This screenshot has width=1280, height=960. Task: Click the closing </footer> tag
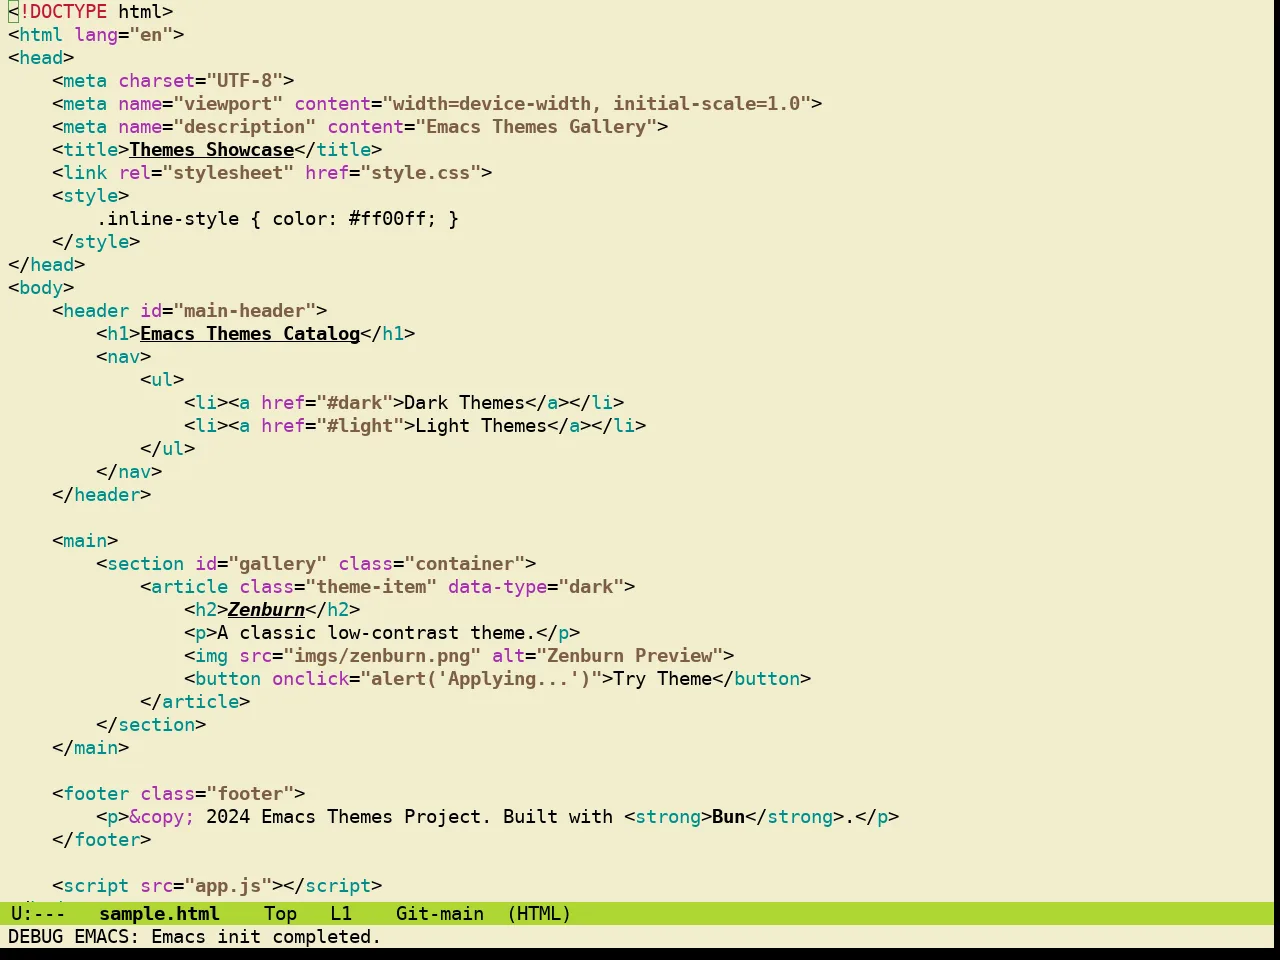tap(102, 840)
